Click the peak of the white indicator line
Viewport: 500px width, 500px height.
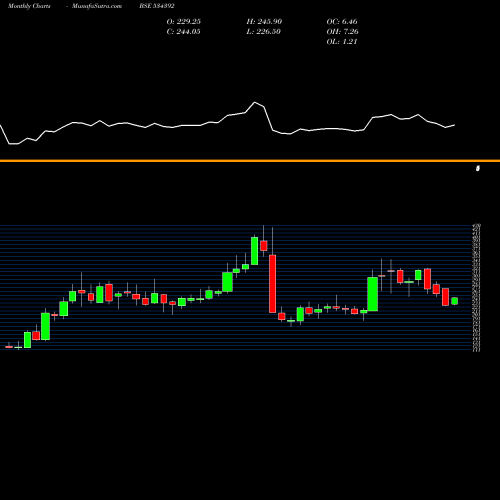(255, 102)
